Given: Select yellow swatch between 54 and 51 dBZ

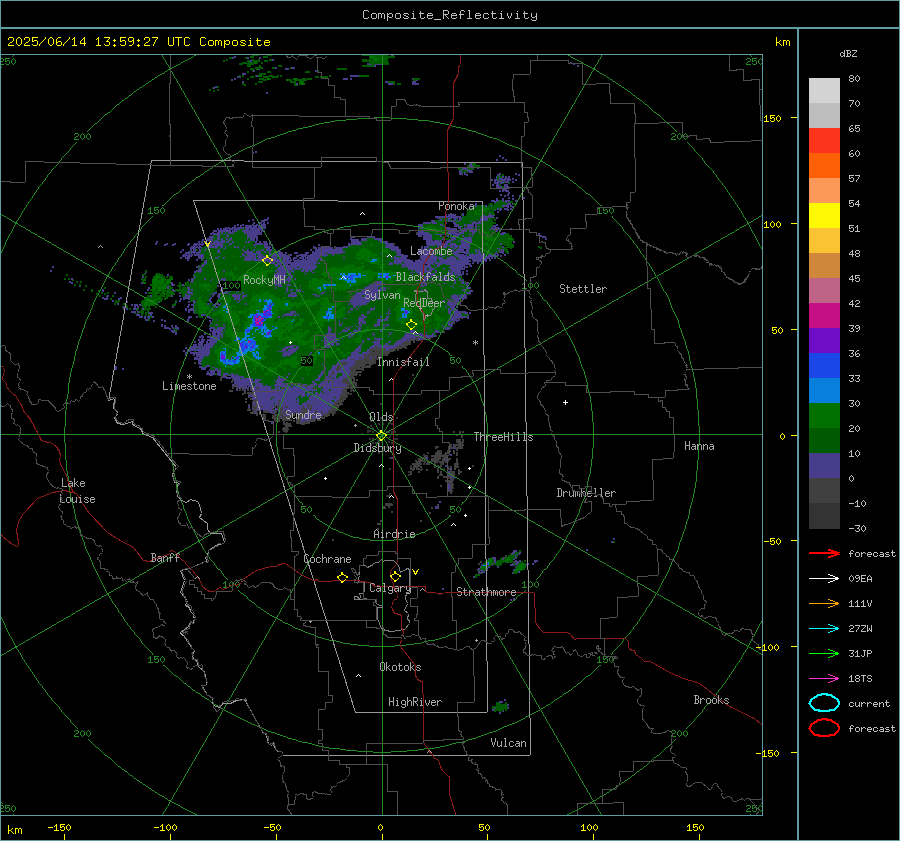Looking at the screenshot, I should pos(824,215).
